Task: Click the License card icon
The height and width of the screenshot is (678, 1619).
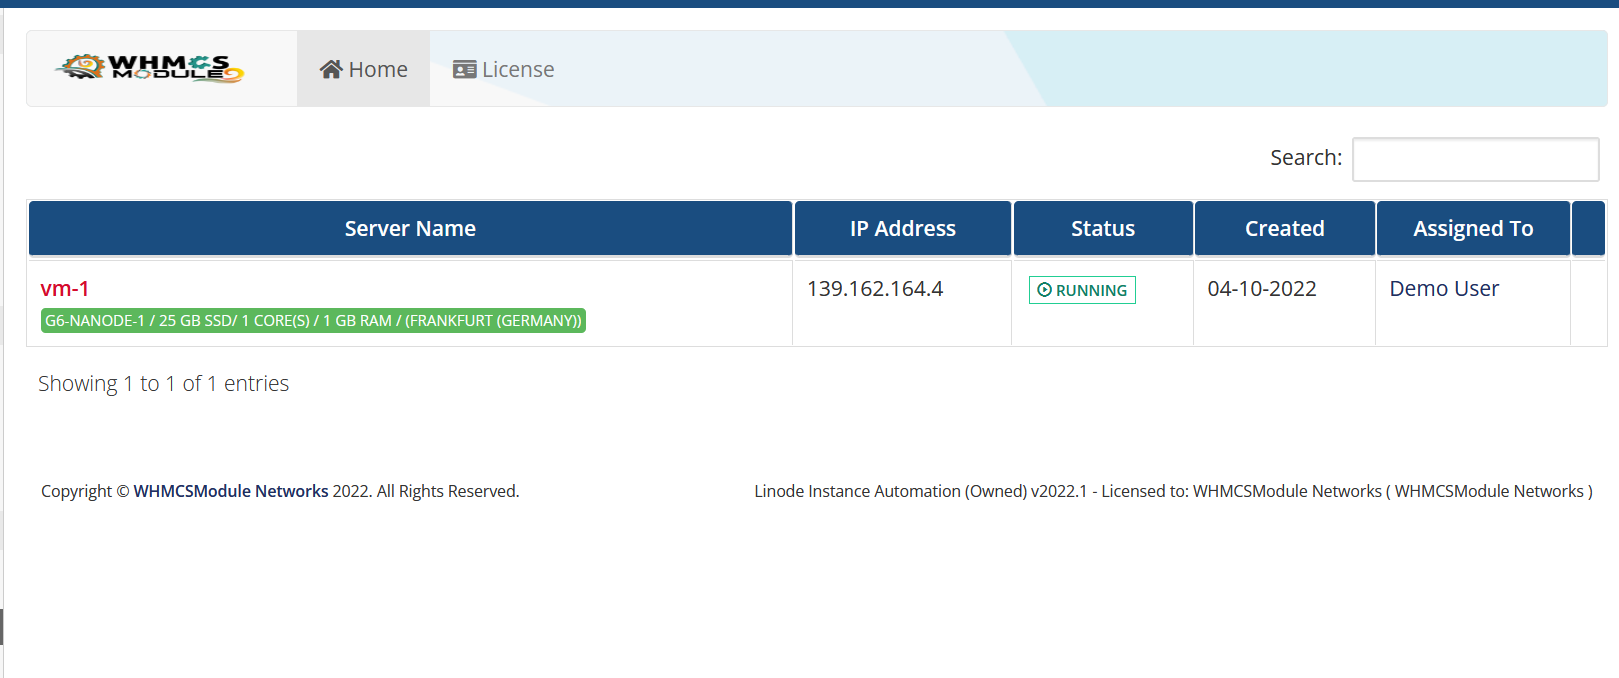Action: (464, 69)
